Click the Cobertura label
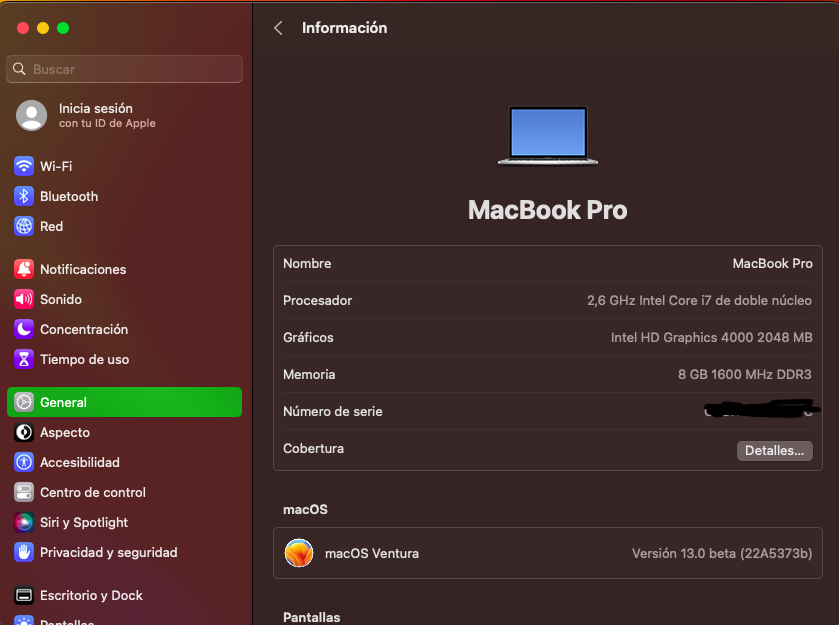 coord(314,448)
